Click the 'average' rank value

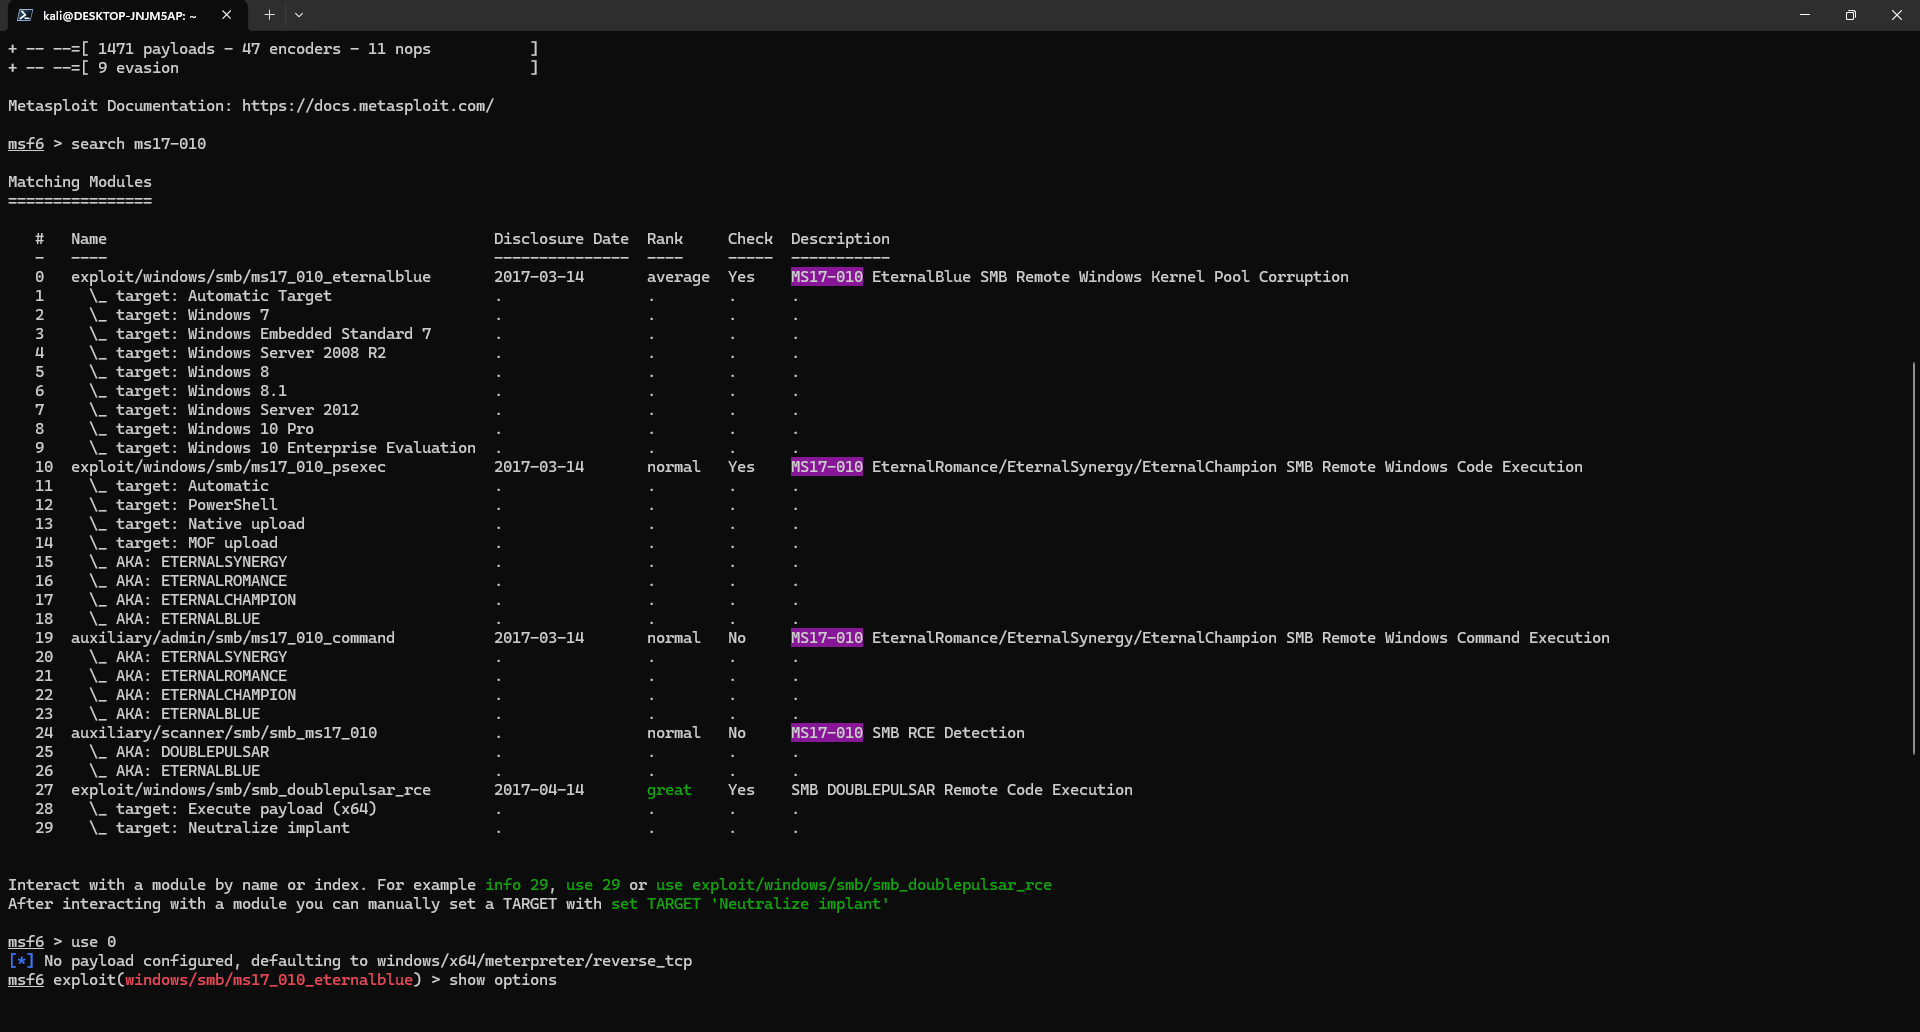[678, 277]
